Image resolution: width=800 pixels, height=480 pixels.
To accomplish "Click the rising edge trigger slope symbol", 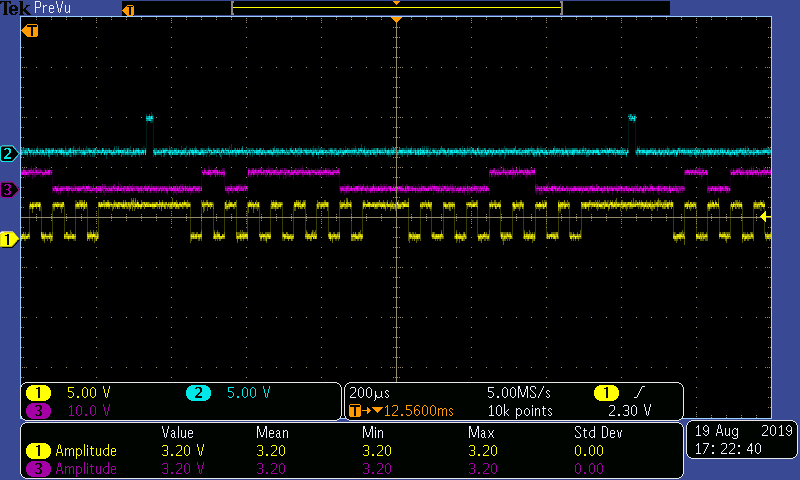I will click(639, 392).
